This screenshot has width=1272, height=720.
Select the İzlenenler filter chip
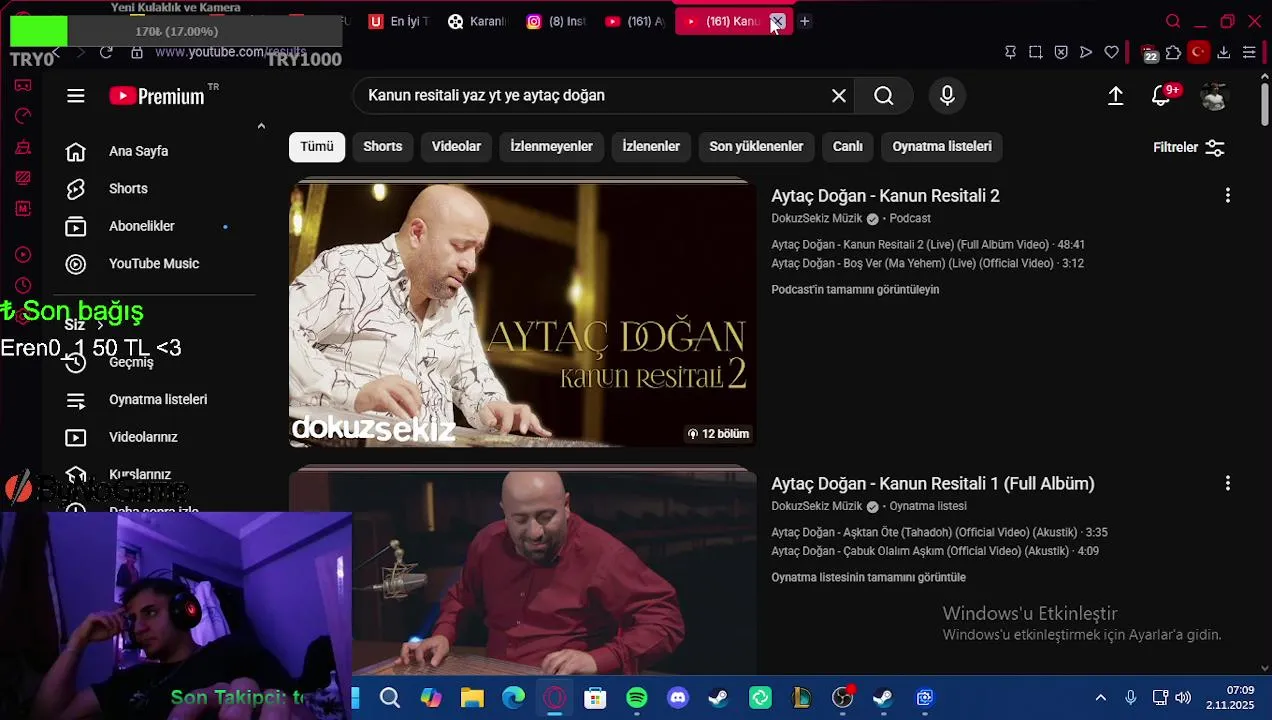coord(651,147)
